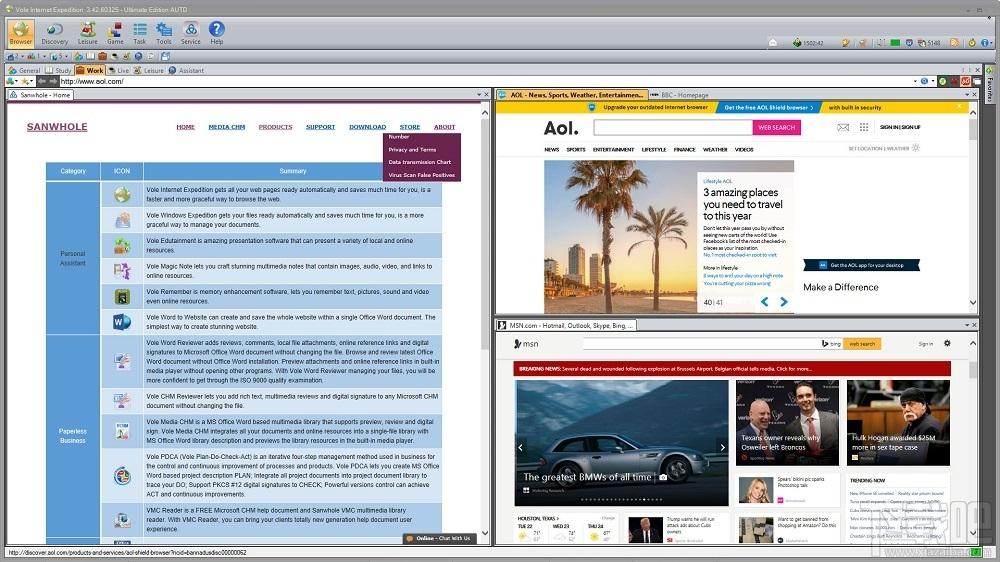The width and height of the screenshot is (1000, 562).
Task: Click the MSN Sign in link
Action: (925, 344)
